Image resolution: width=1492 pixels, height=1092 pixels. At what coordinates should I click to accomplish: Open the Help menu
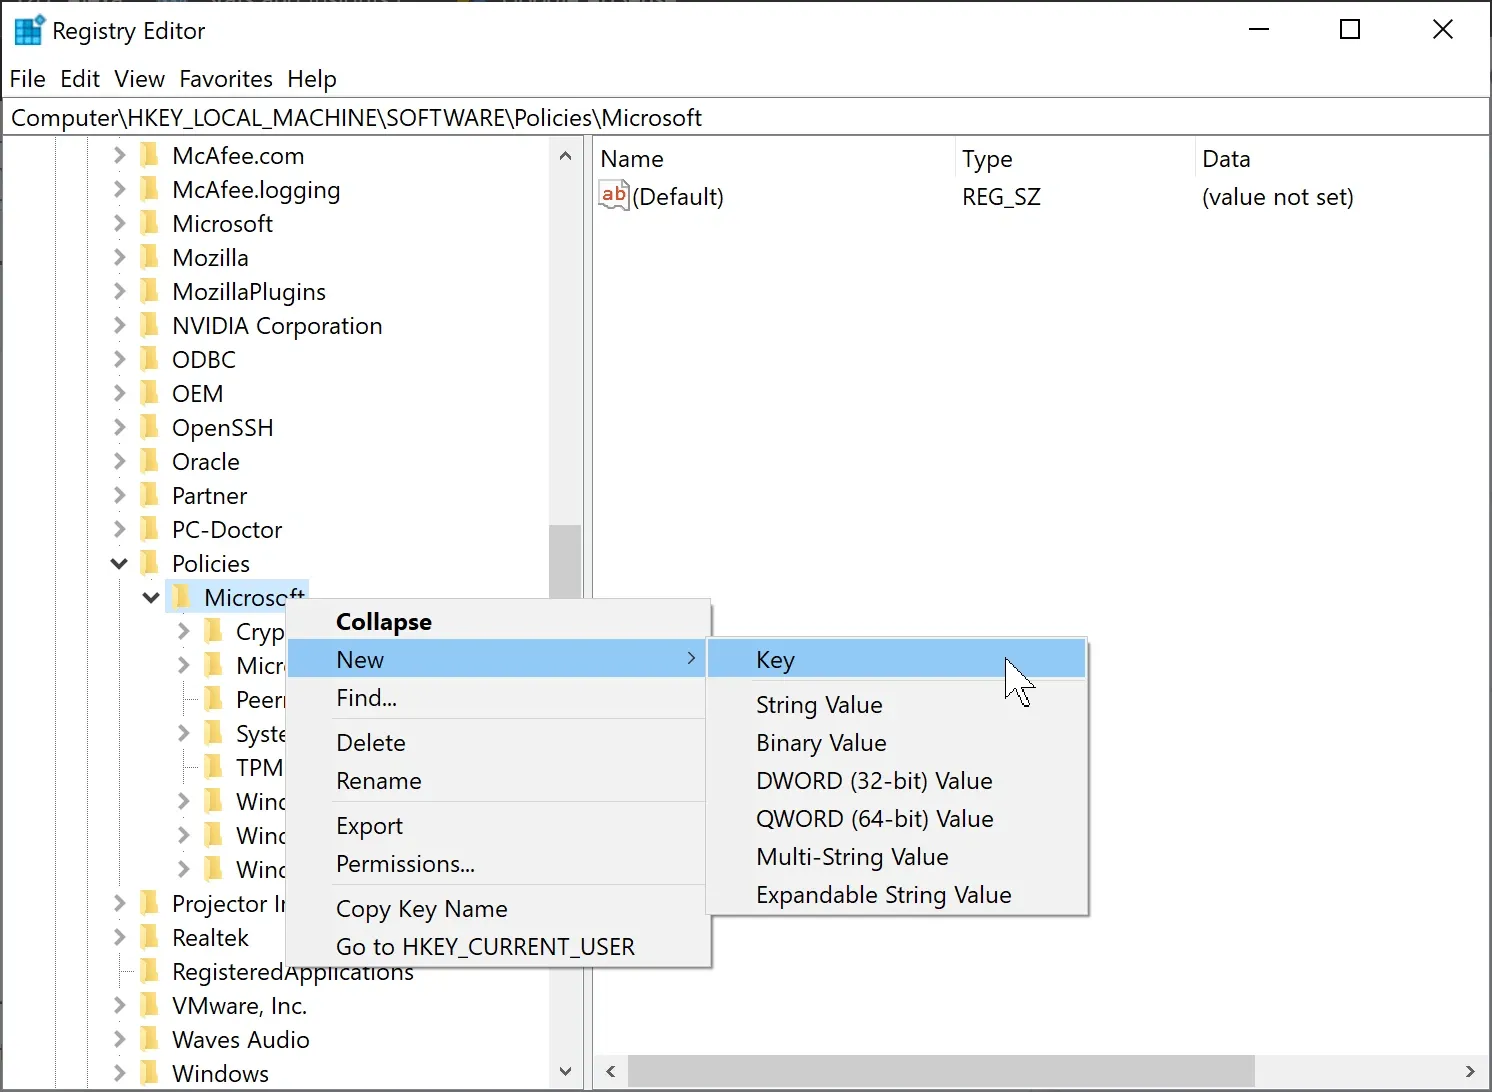point(312,79)
